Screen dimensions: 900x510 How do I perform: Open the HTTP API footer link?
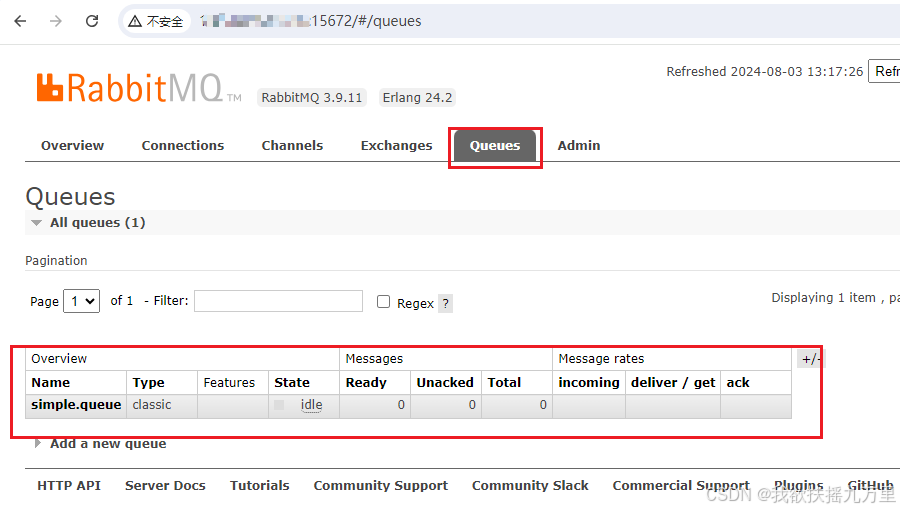click(x=69, y=486)
